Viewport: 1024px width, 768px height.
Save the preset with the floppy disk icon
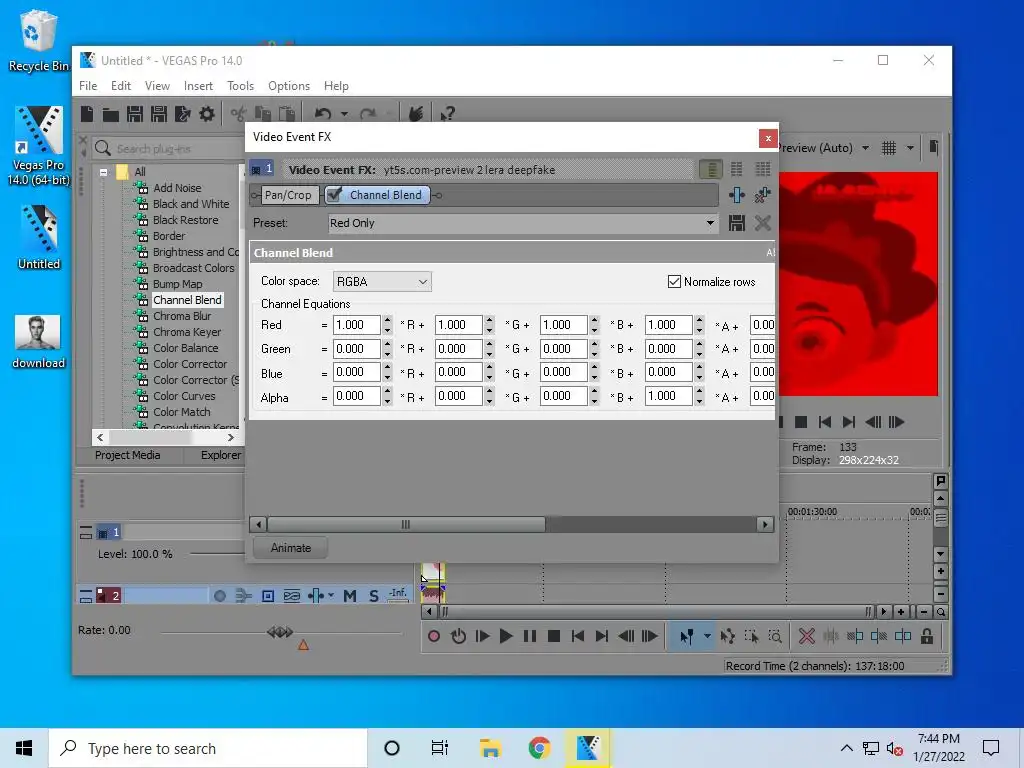click(x=737, y=223)
